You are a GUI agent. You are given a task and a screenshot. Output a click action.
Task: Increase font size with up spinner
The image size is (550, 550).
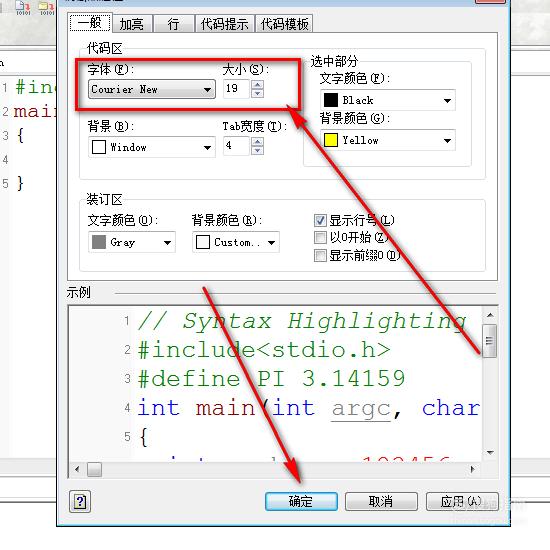pyautogui.click(x=258, y=85)
